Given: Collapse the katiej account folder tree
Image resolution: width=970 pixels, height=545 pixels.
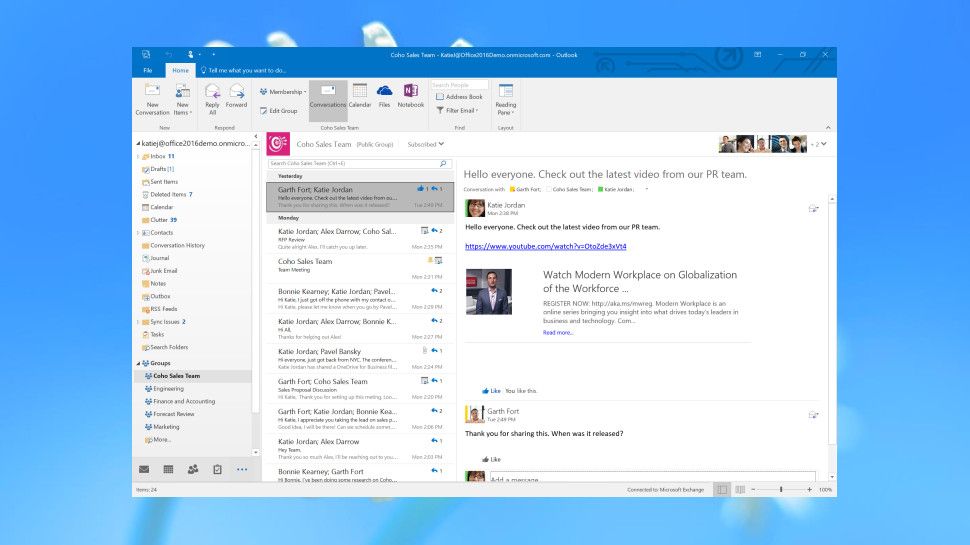Looking at the screenshot, I should tap(138, 144).
